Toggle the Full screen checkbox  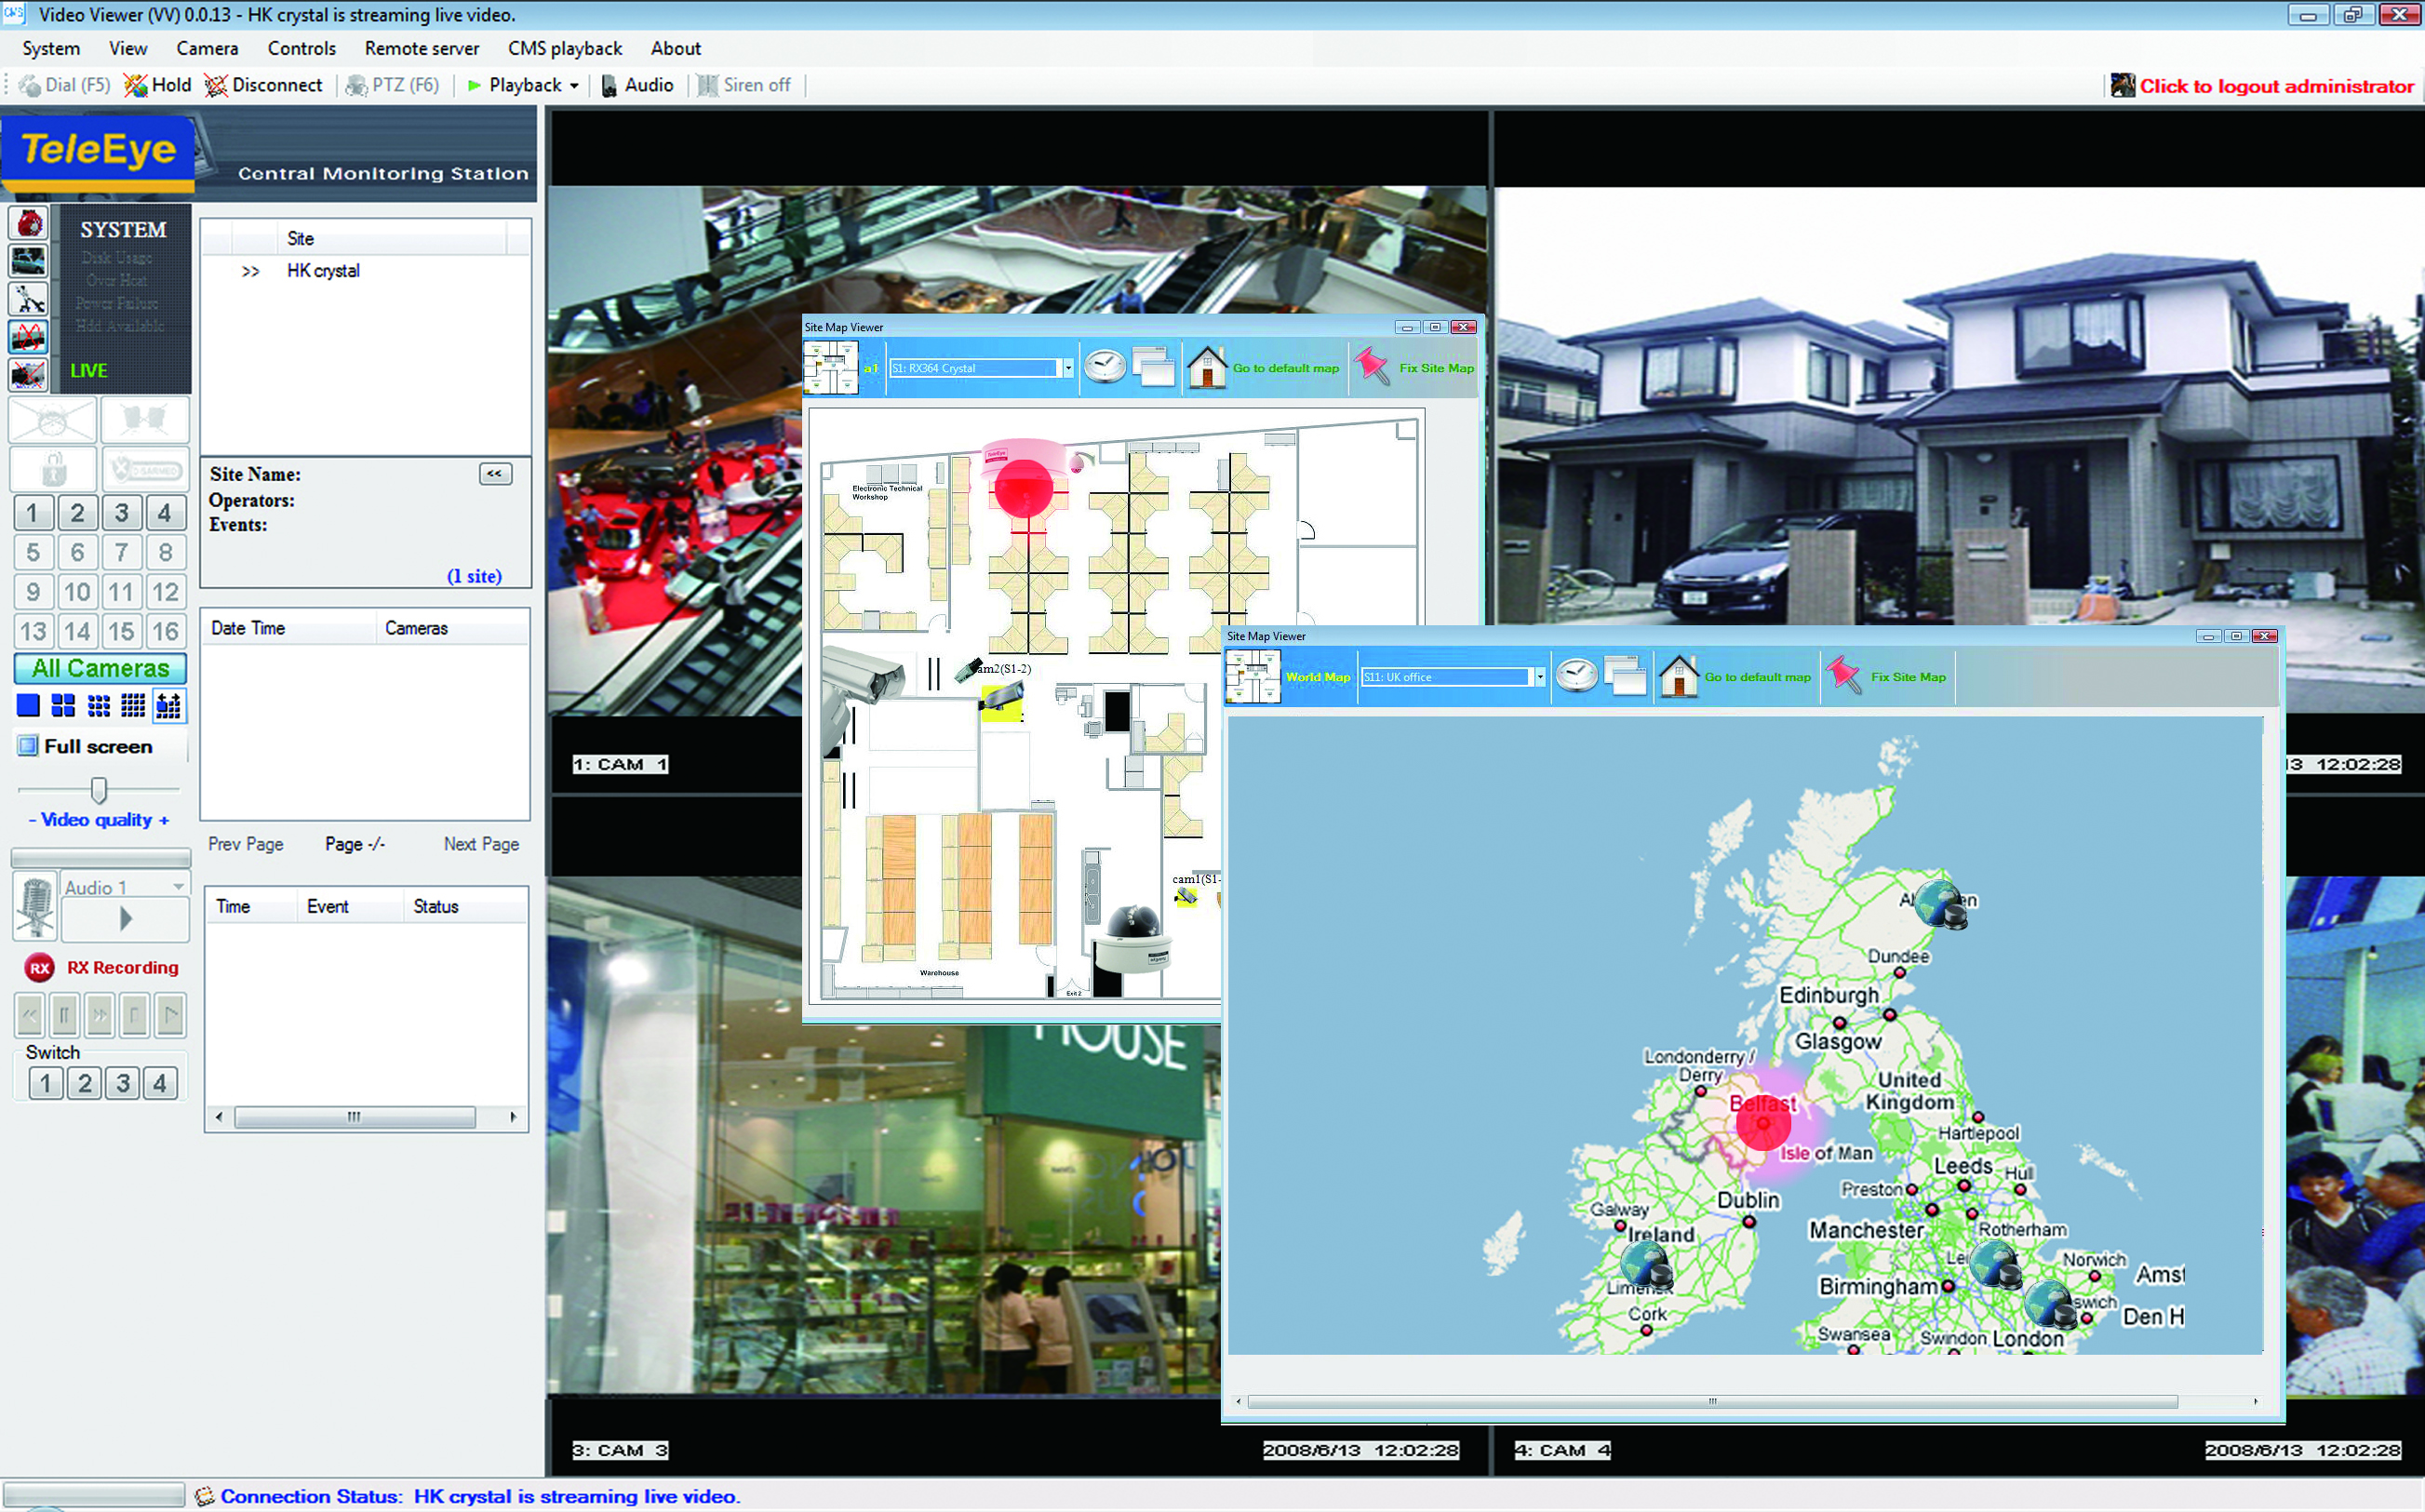[x=28, y=746]
